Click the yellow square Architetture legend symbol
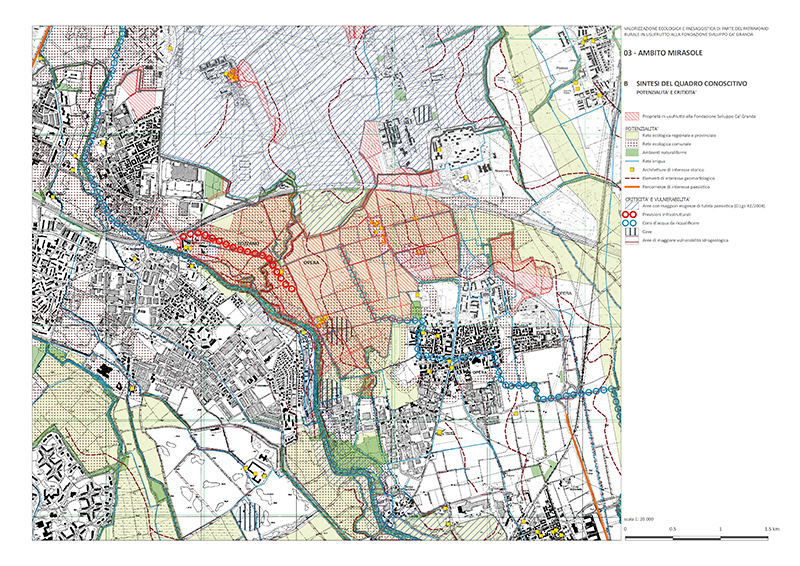 [632, 172]
